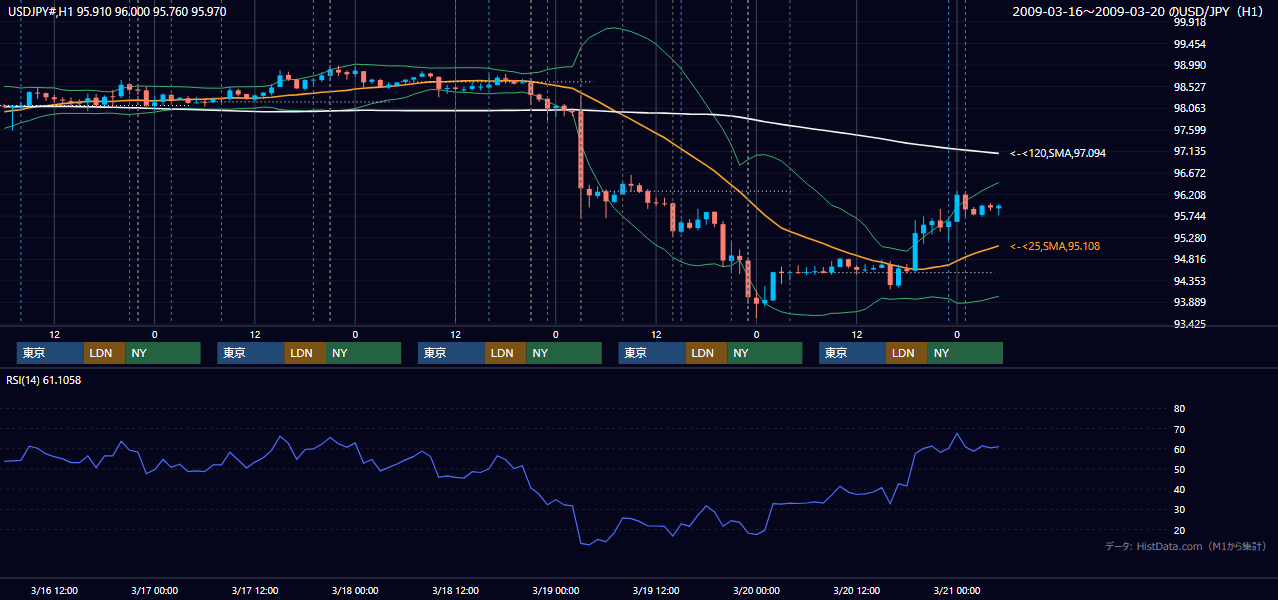Click the 3/21 00:00 date label
Image resolution: width=1278 pixels, height=600 pixels.
click(x=957, y=590)
